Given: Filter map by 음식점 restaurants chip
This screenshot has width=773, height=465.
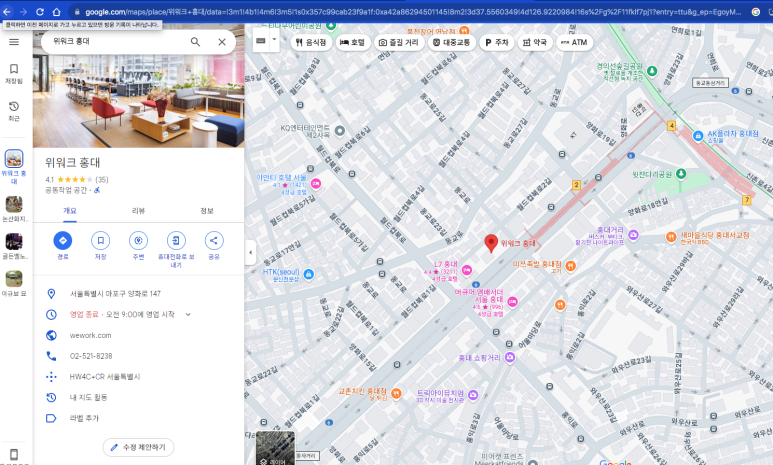Looking at the screenshot, I should coord(311,42).
